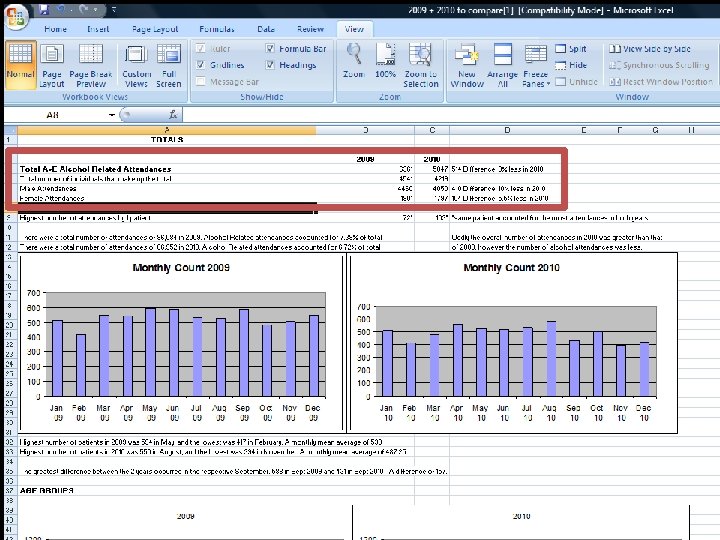
Task: Toggle the Gridlines checkbox
Action: pyautogui.click(x=220, y=65)
